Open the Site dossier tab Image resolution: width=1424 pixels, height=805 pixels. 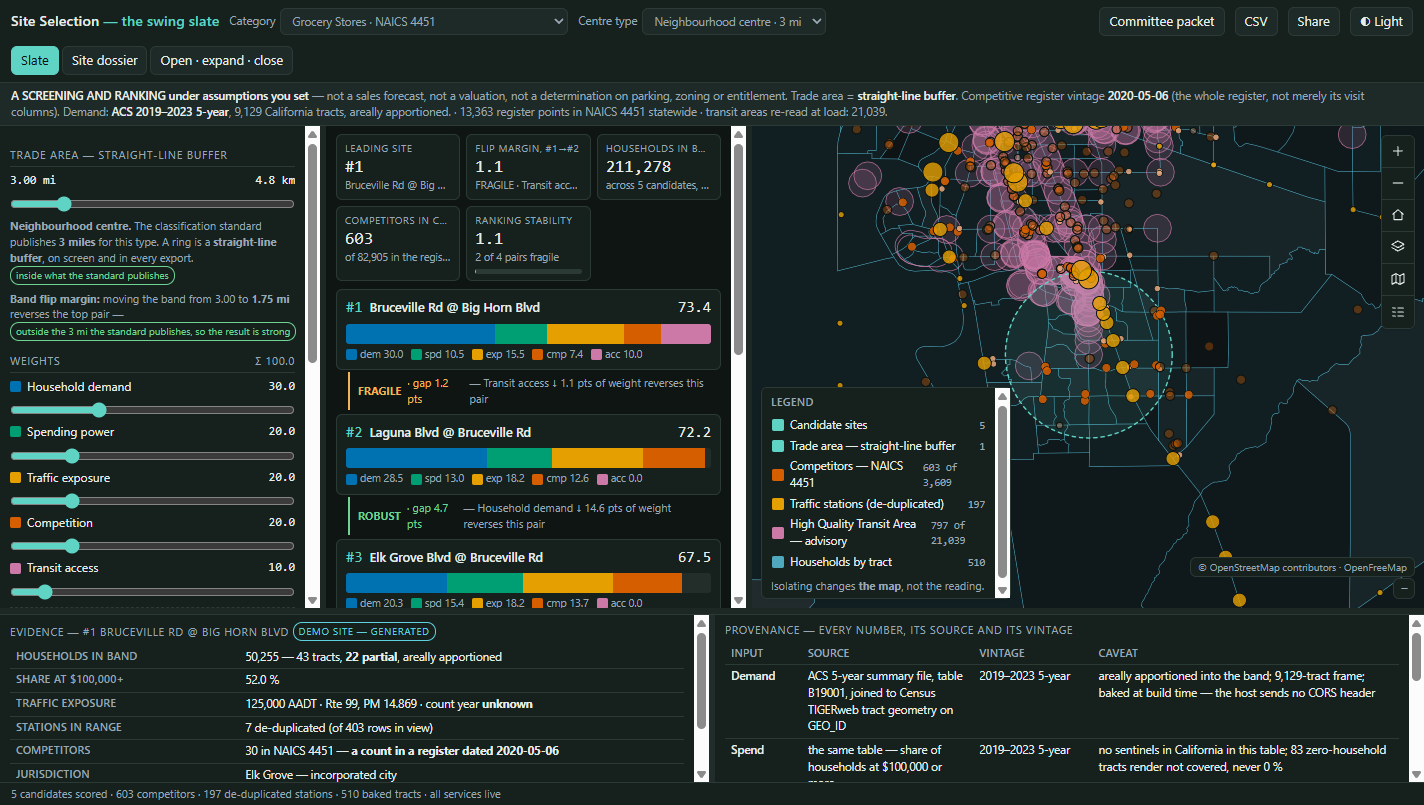[105, 60]
